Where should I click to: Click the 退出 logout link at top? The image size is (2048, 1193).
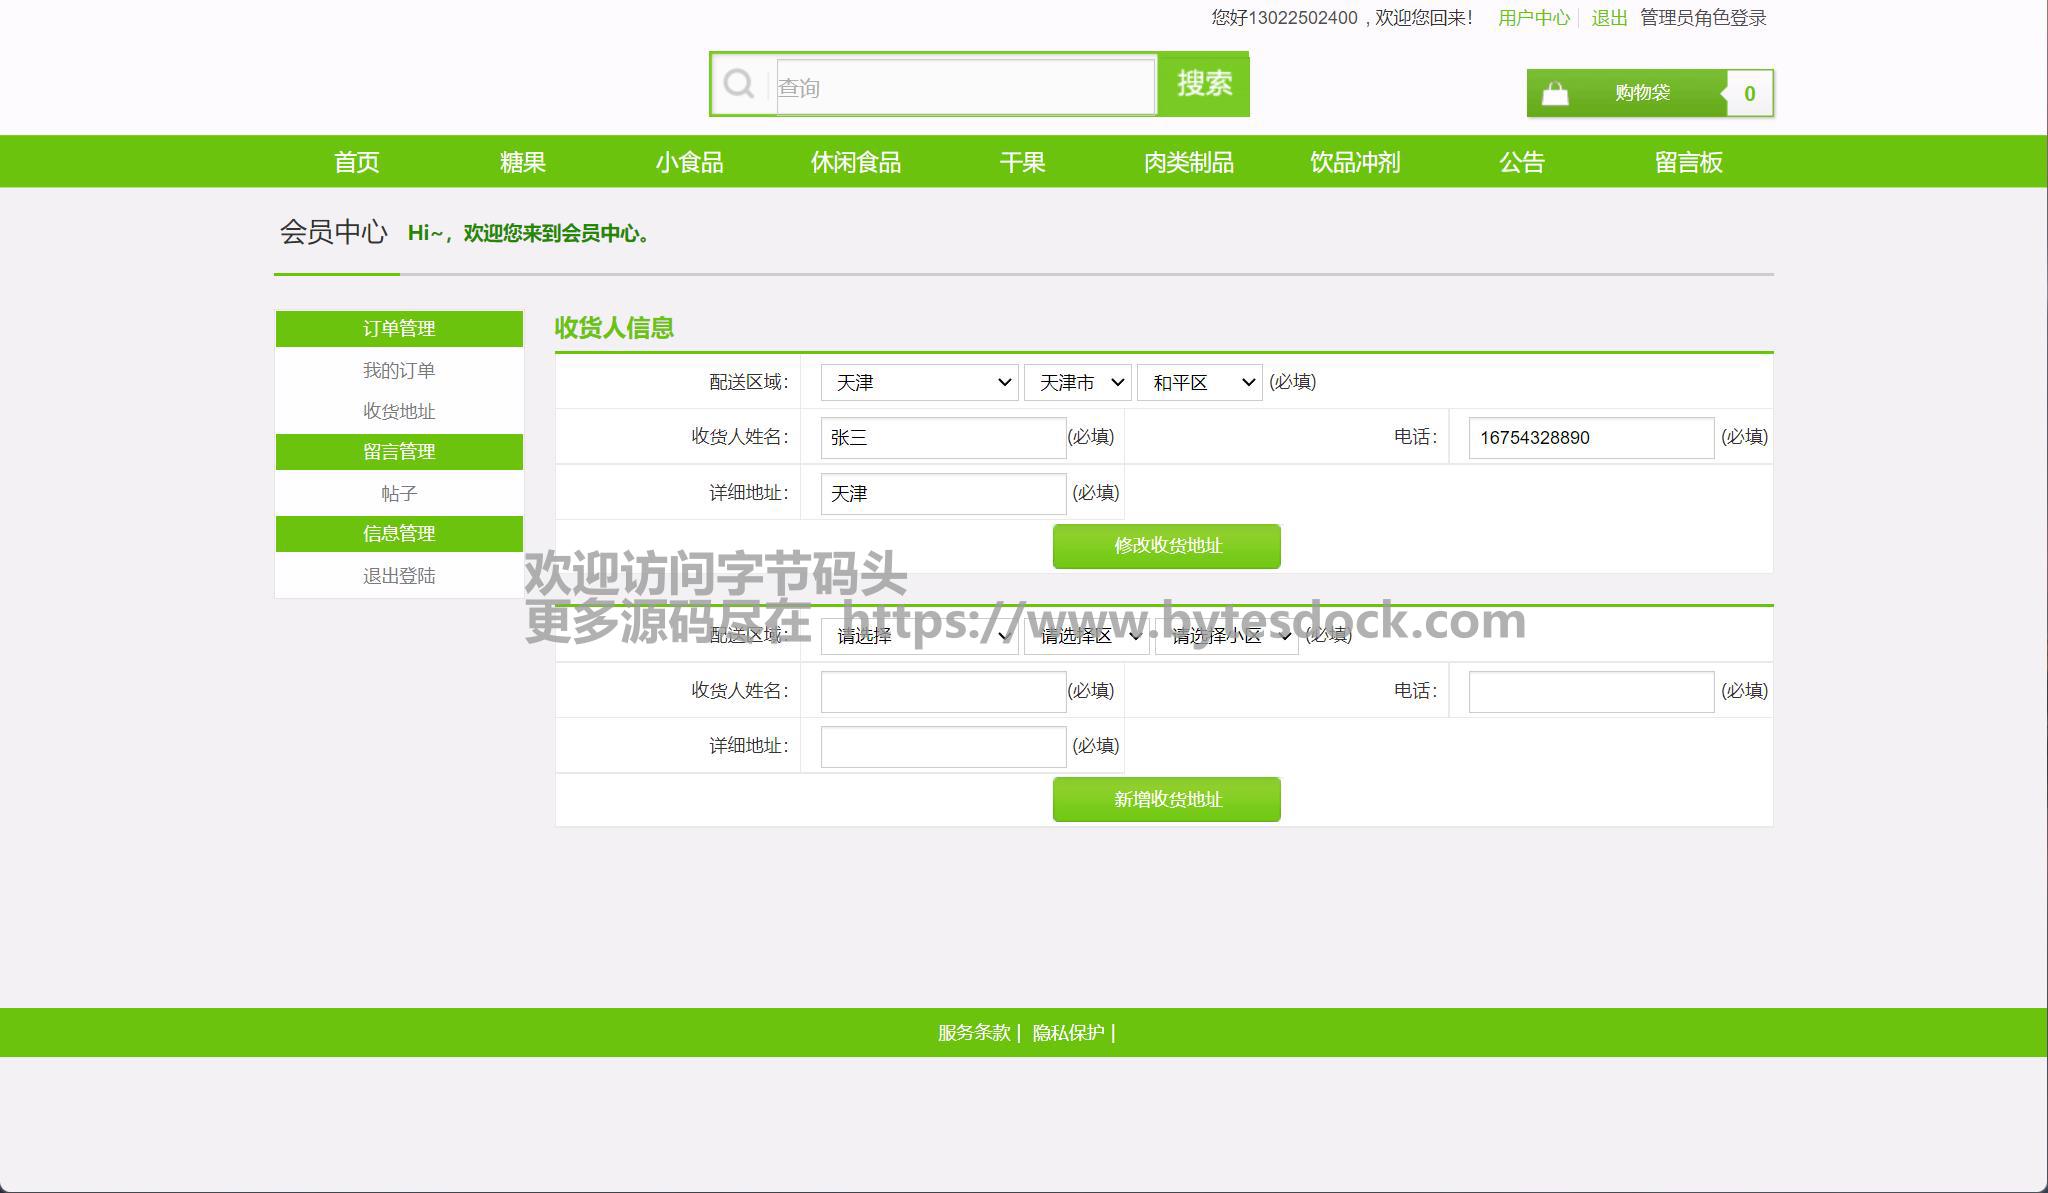tap(1609, 18)
